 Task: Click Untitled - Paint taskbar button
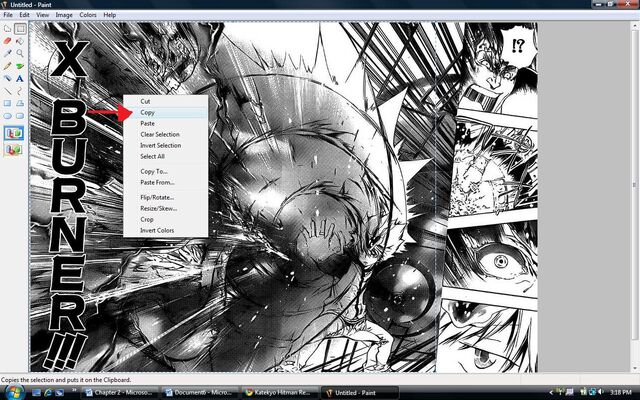[360, 393]
